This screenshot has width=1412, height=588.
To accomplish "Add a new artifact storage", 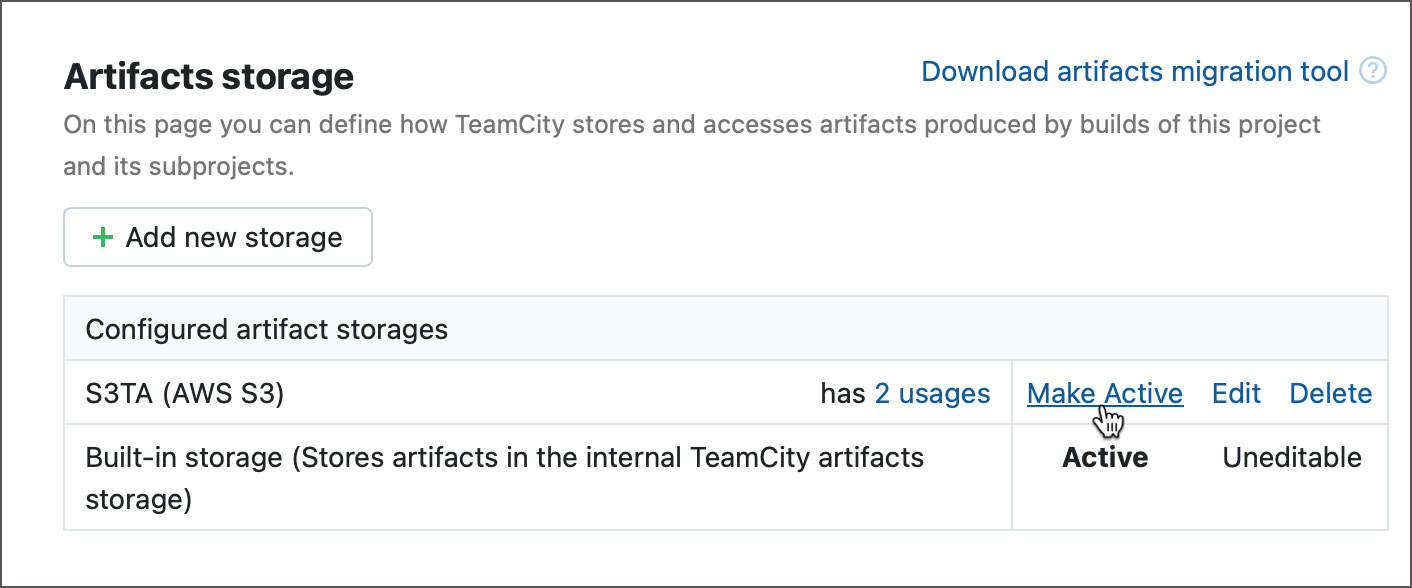I will tap(217, 237).
